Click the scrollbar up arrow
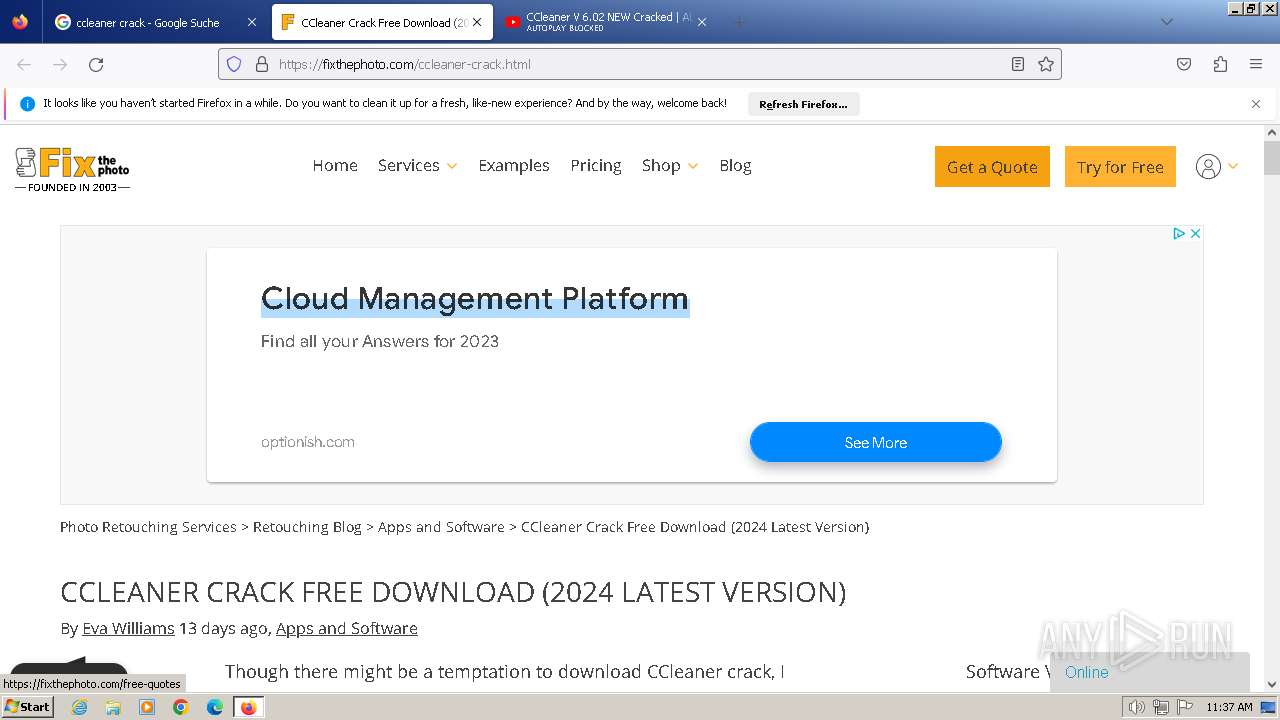The height and width of the screenshot is (720, 1280). point(1272,132)
